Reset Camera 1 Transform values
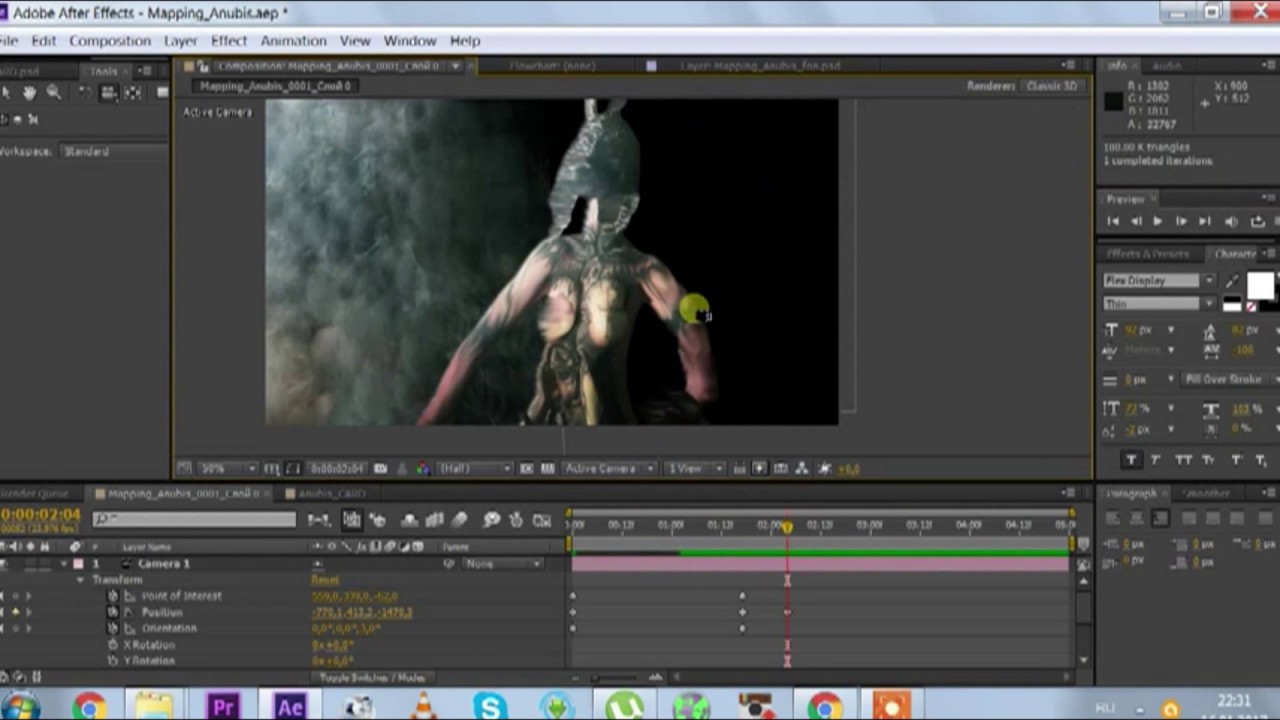The height and width of the screenshot is (720, 1280). 325,580
